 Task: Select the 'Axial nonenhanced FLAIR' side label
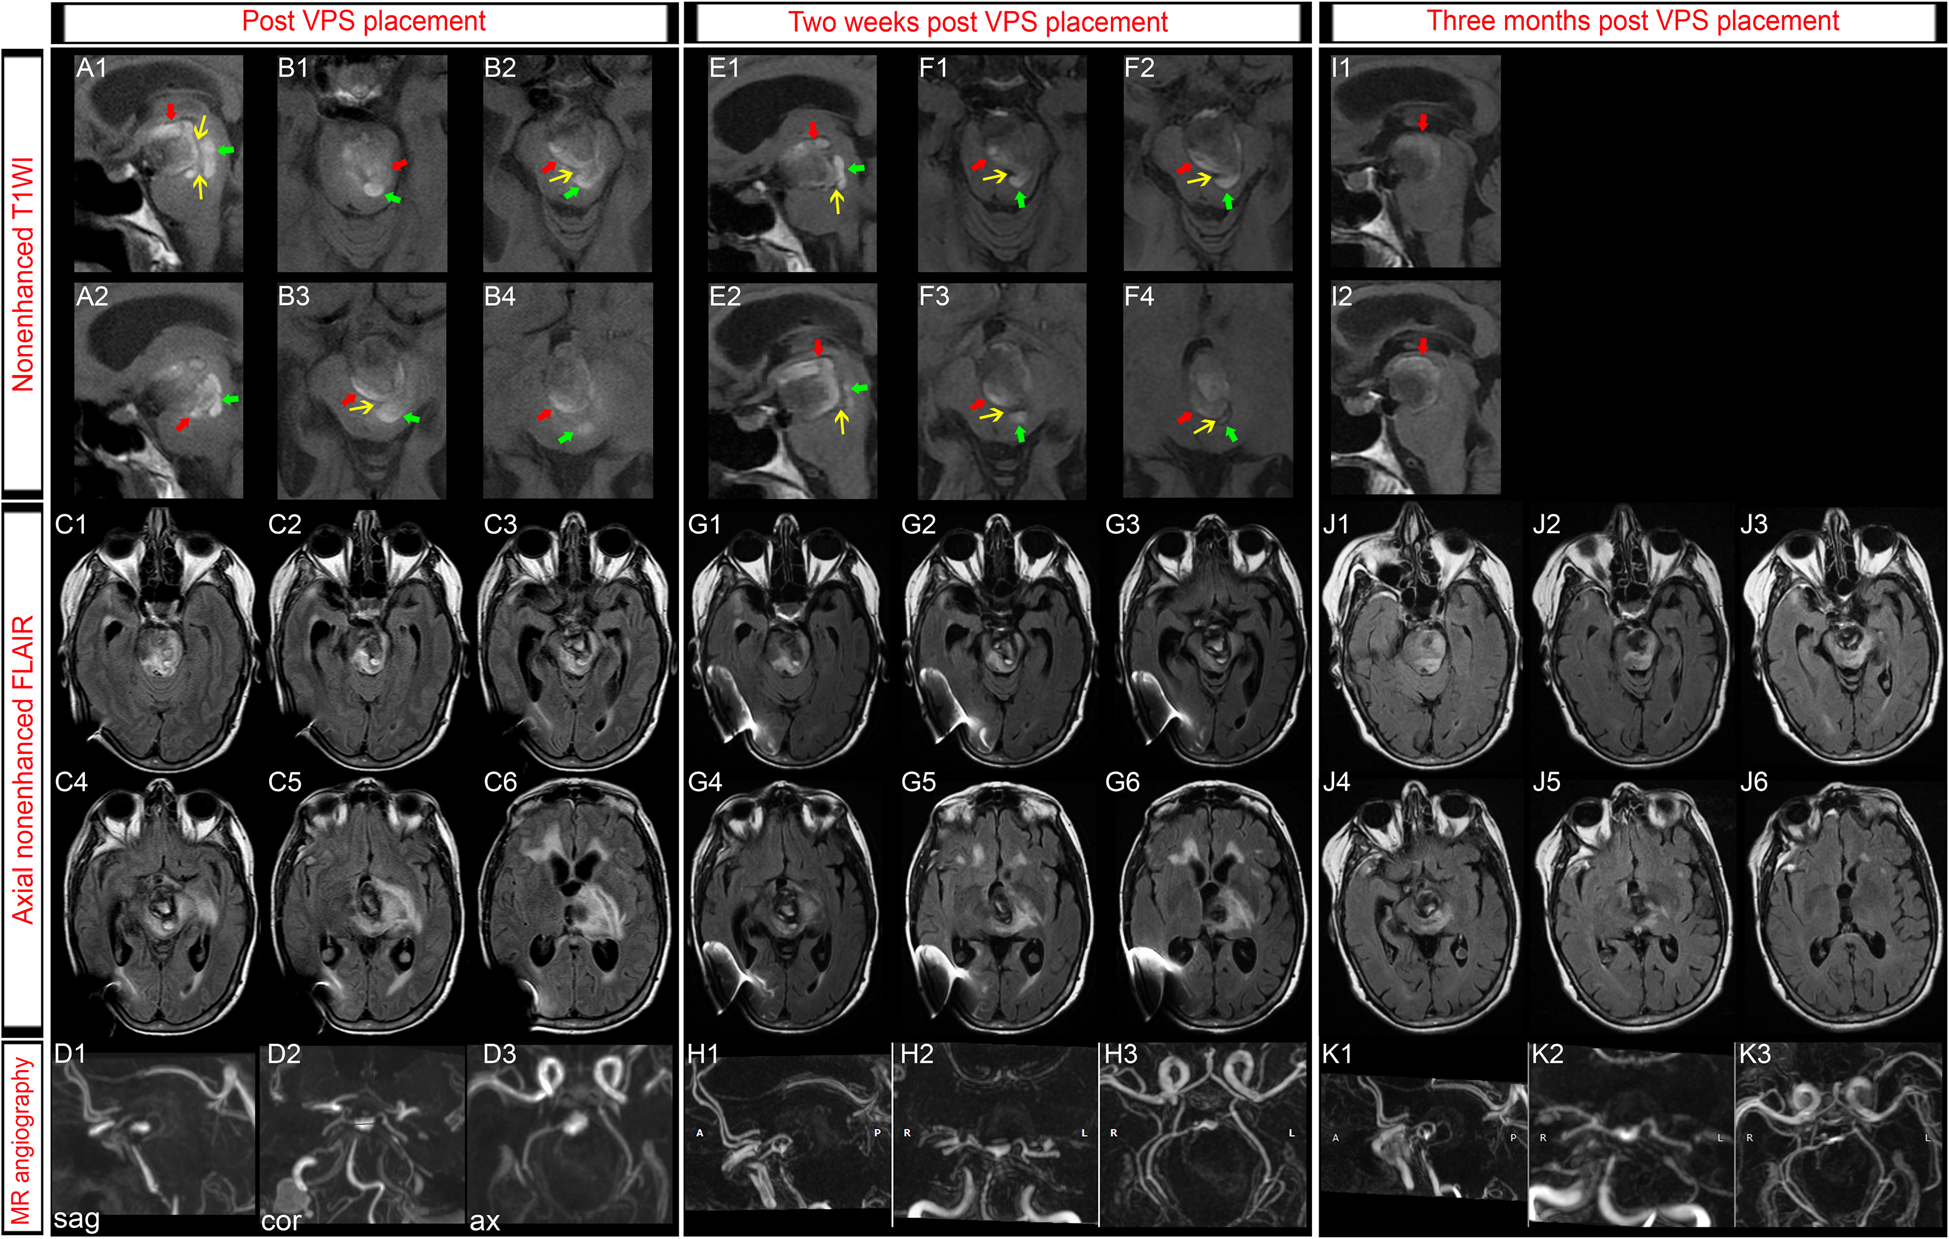[23, 768]
